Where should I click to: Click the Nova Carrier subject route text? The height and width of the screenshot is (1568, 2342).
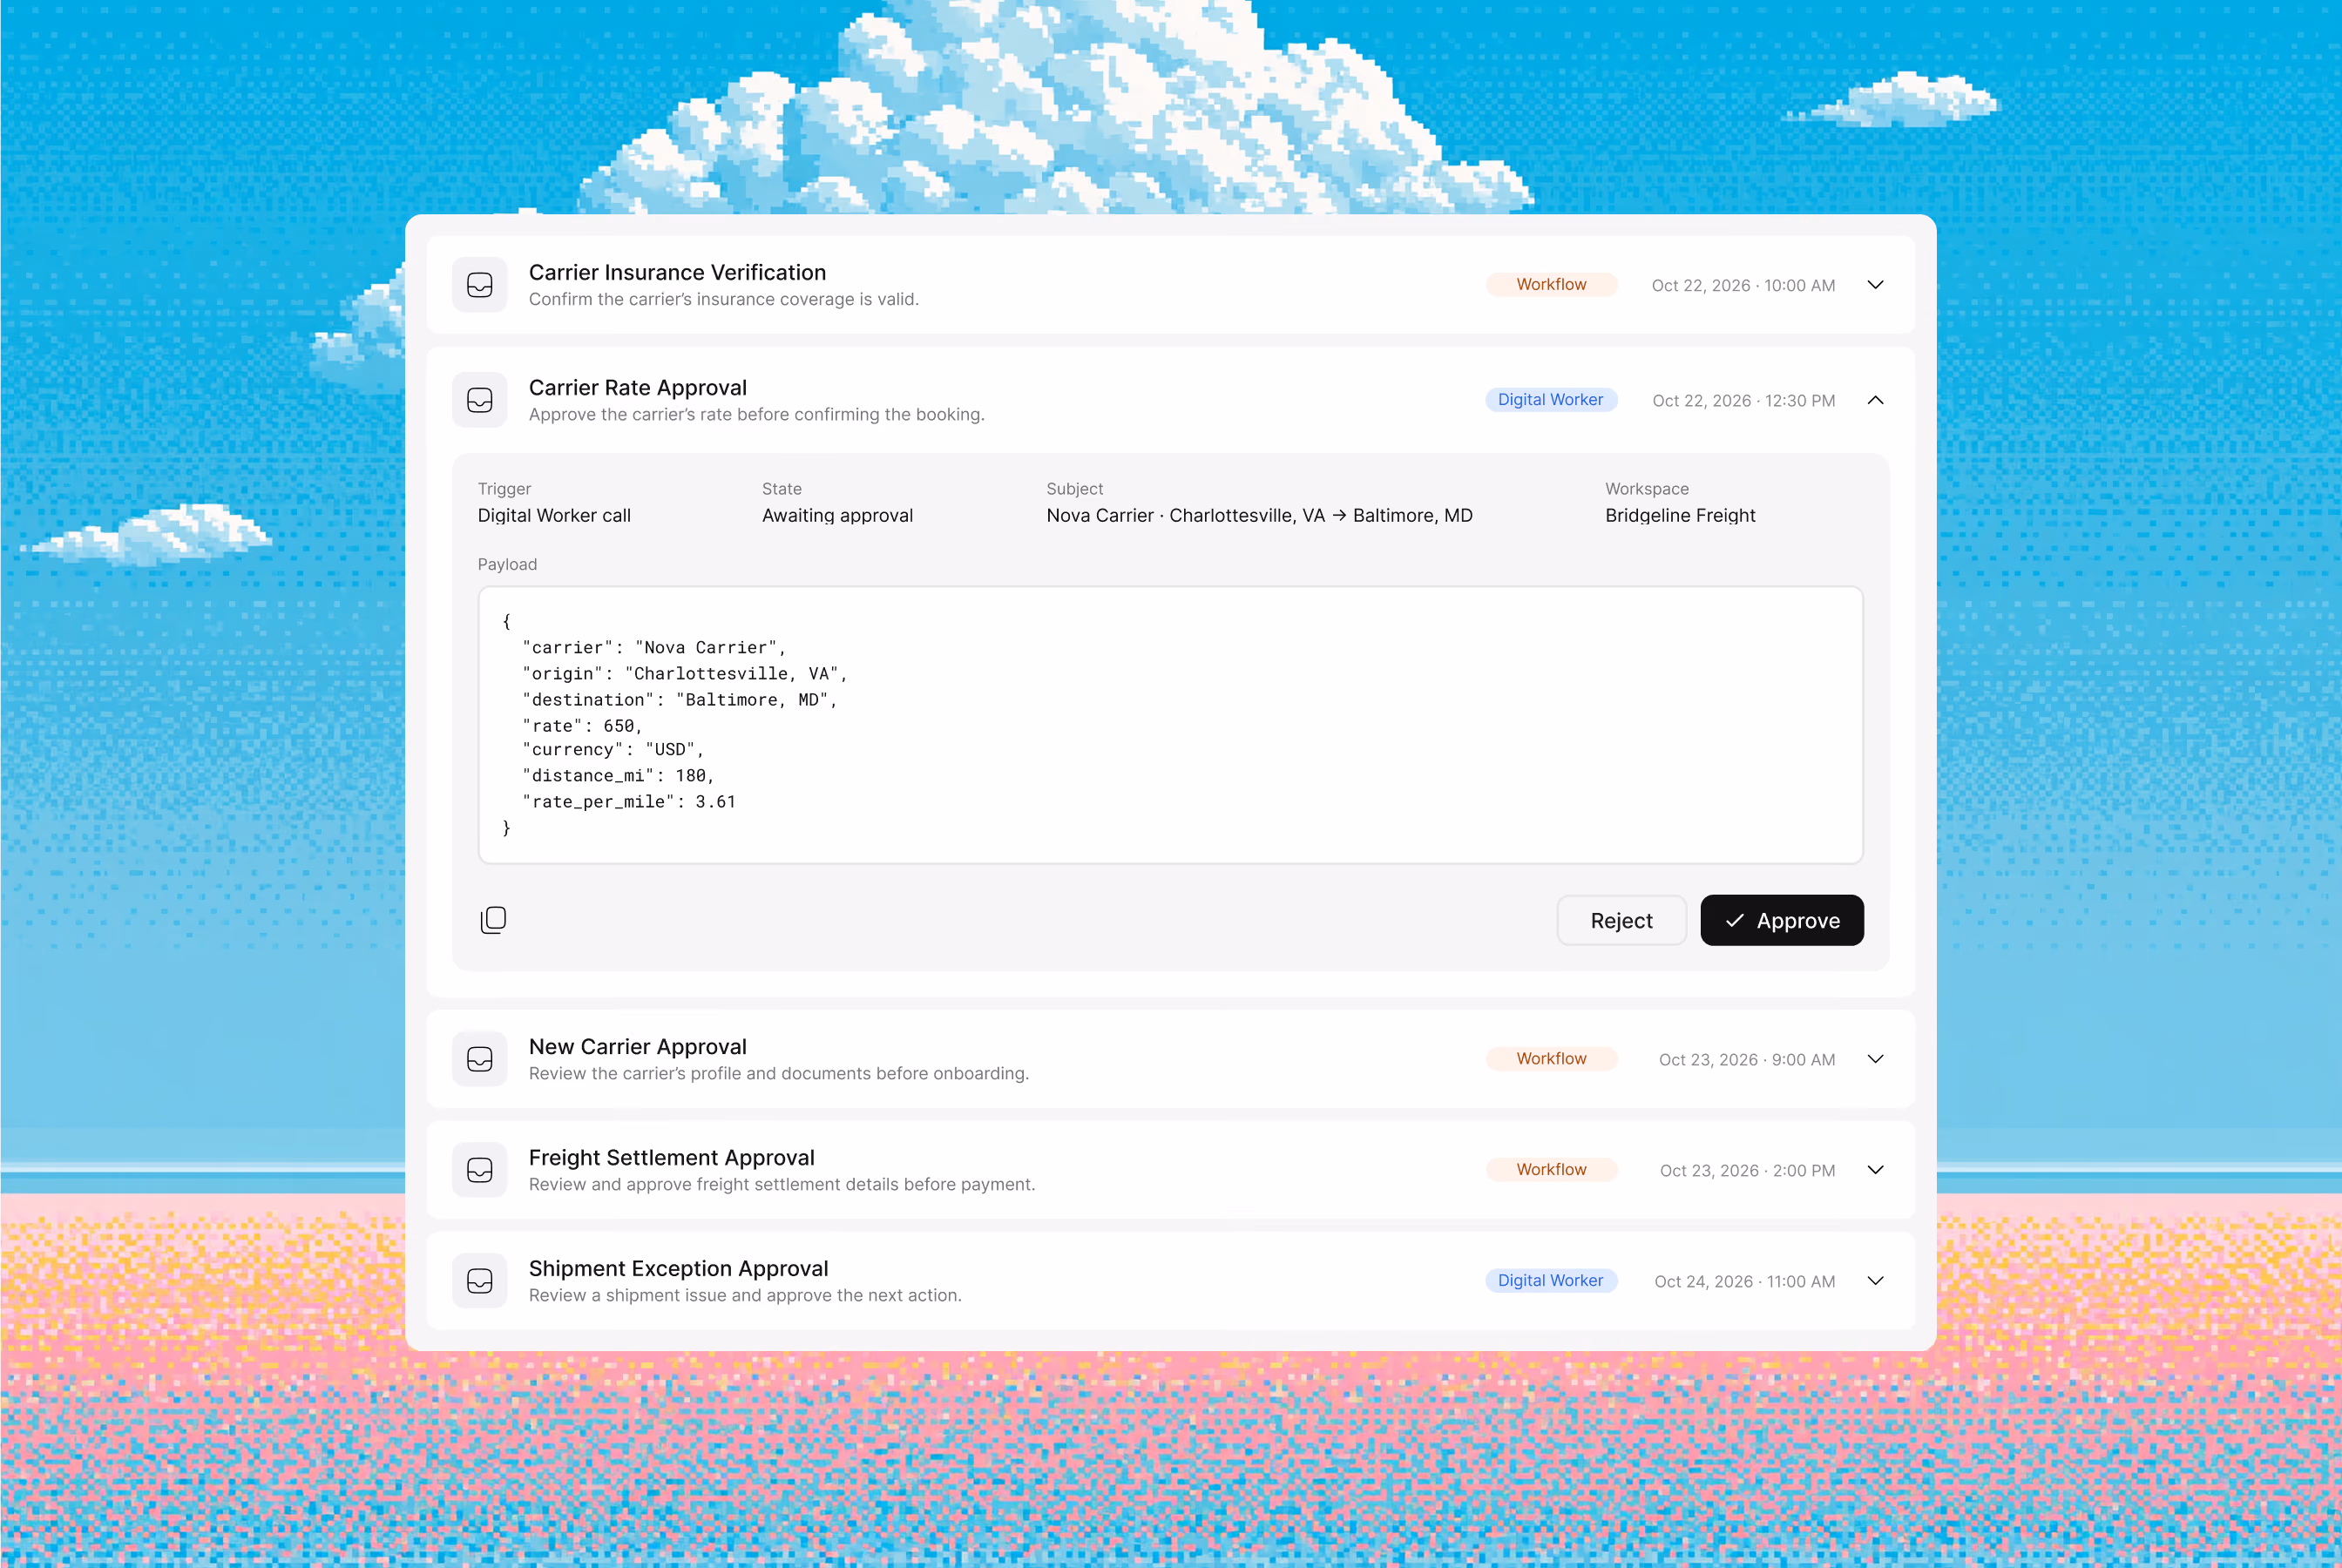pos(1259,516)
